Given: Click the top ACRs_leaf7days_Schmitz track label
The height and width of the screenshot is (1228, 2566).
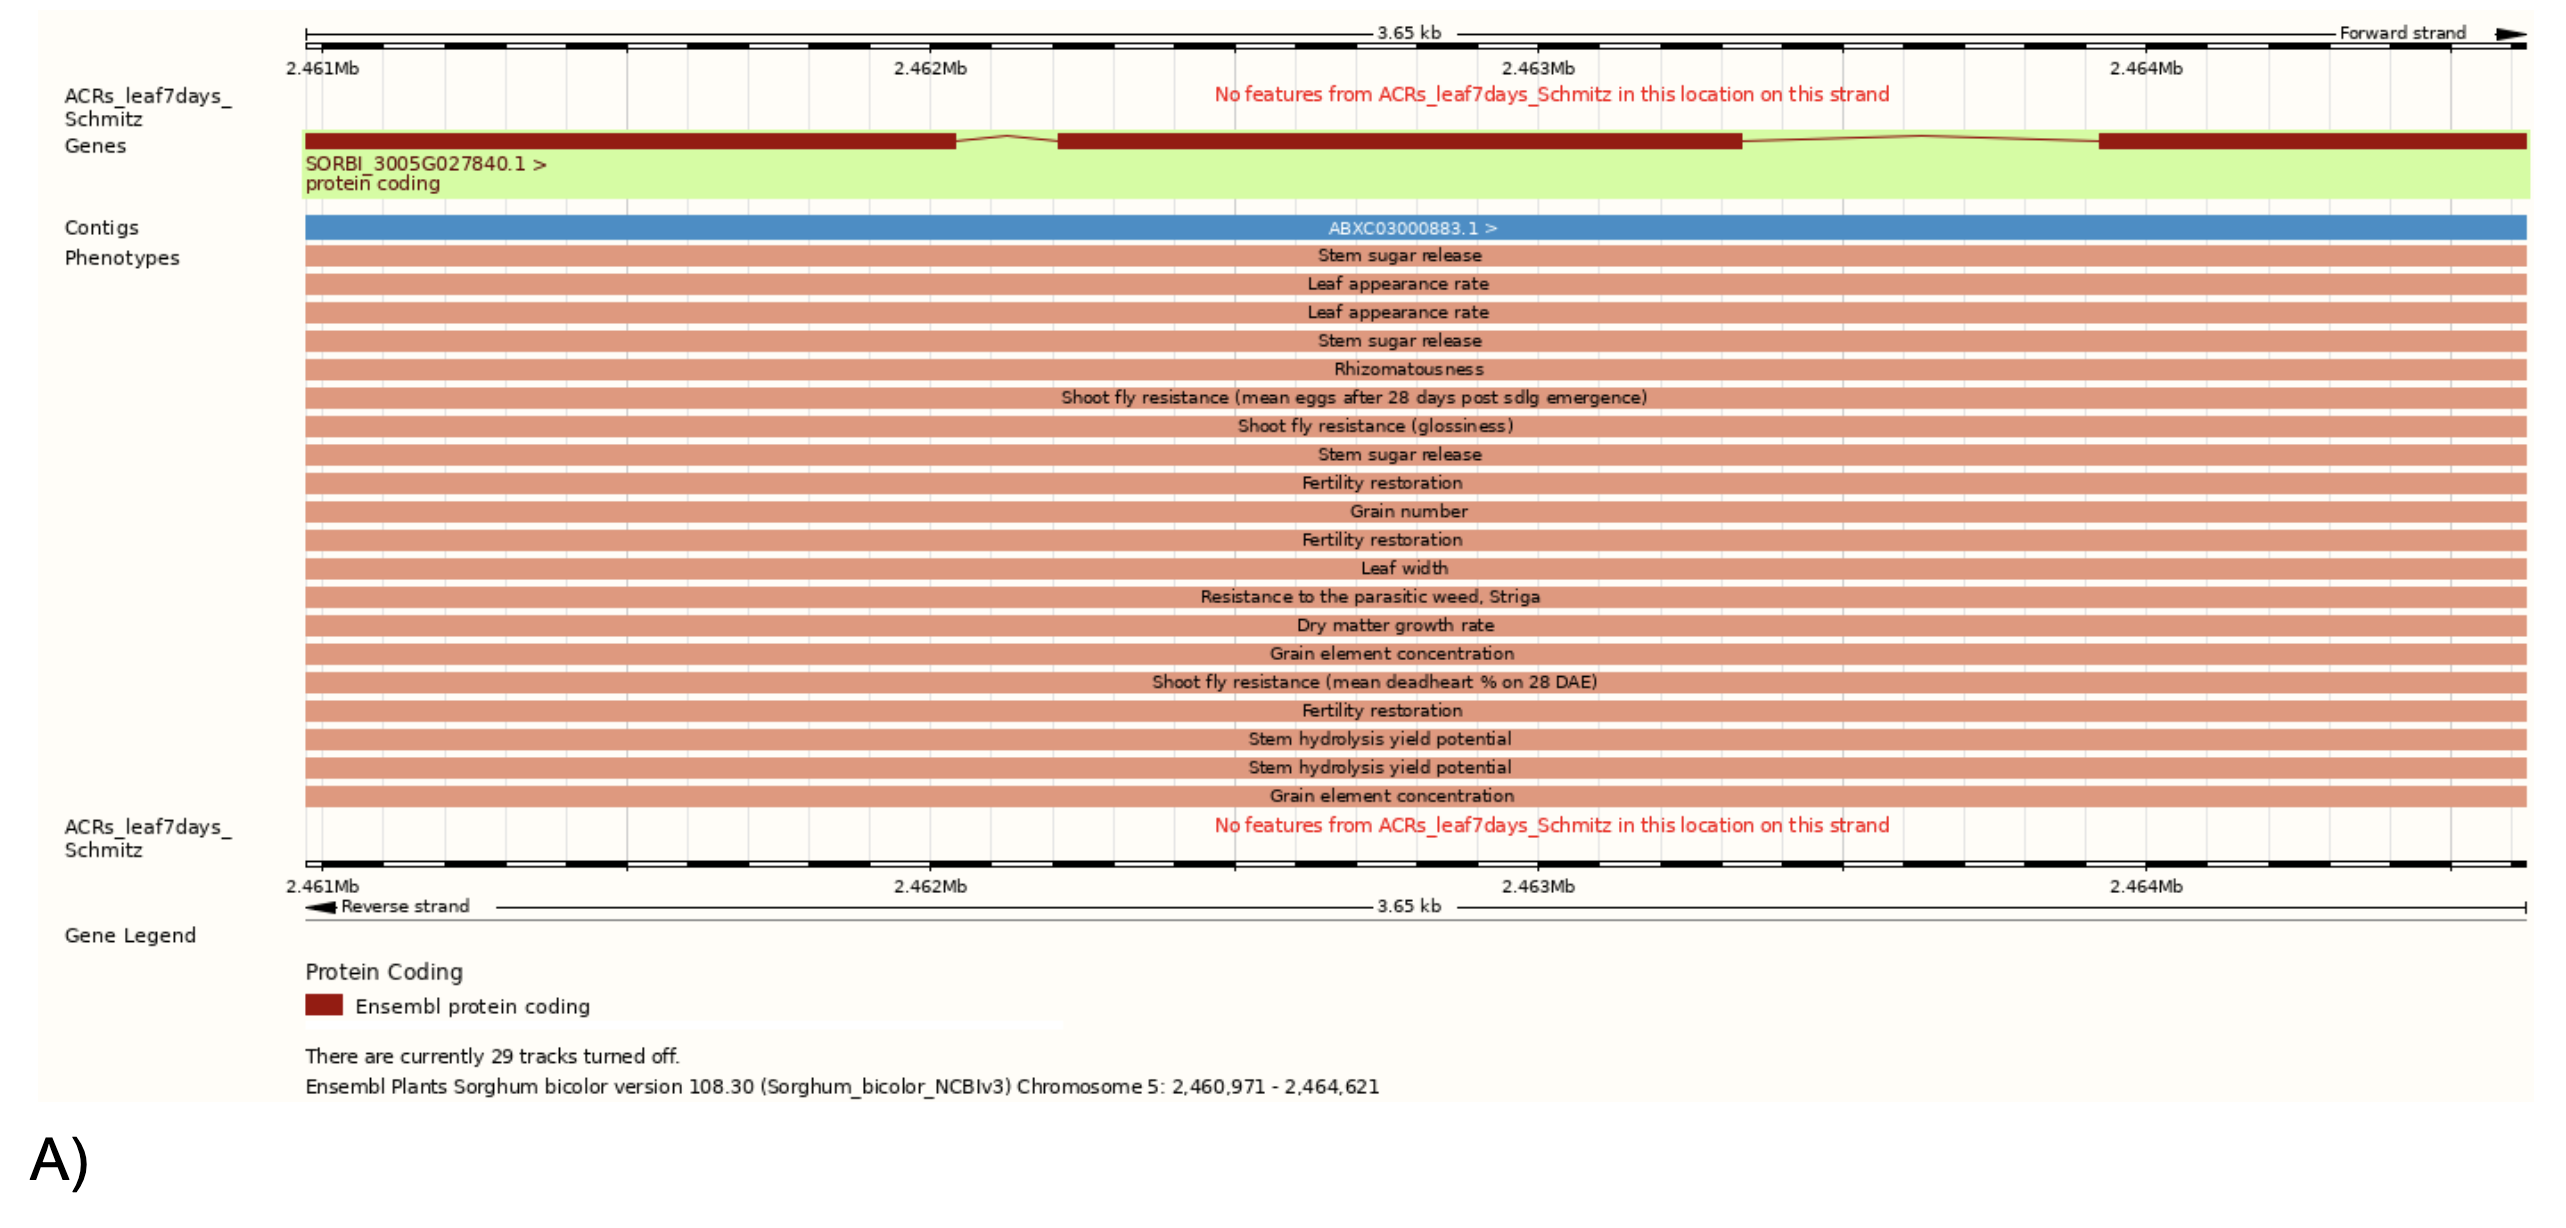Looking at the screenshot, I should tap(147, 107).
